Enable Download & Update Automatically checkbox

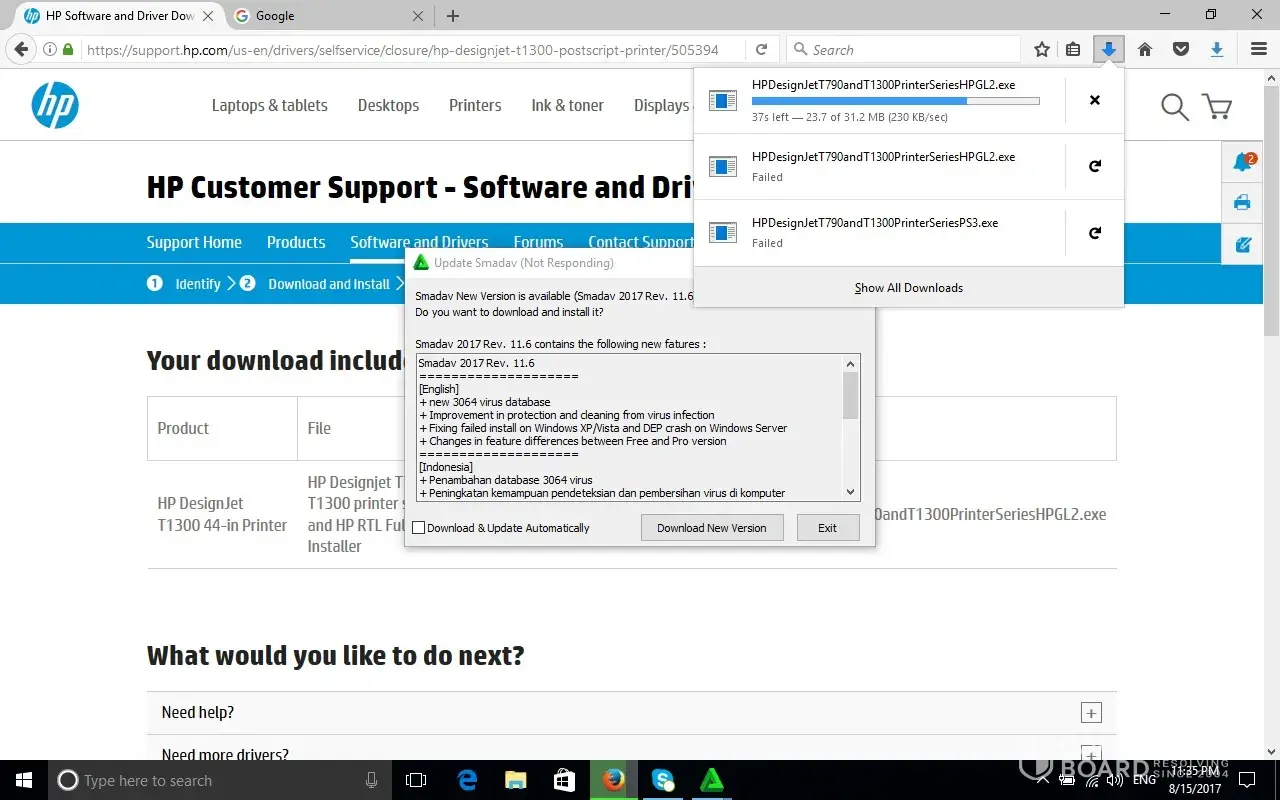(419, 528)
